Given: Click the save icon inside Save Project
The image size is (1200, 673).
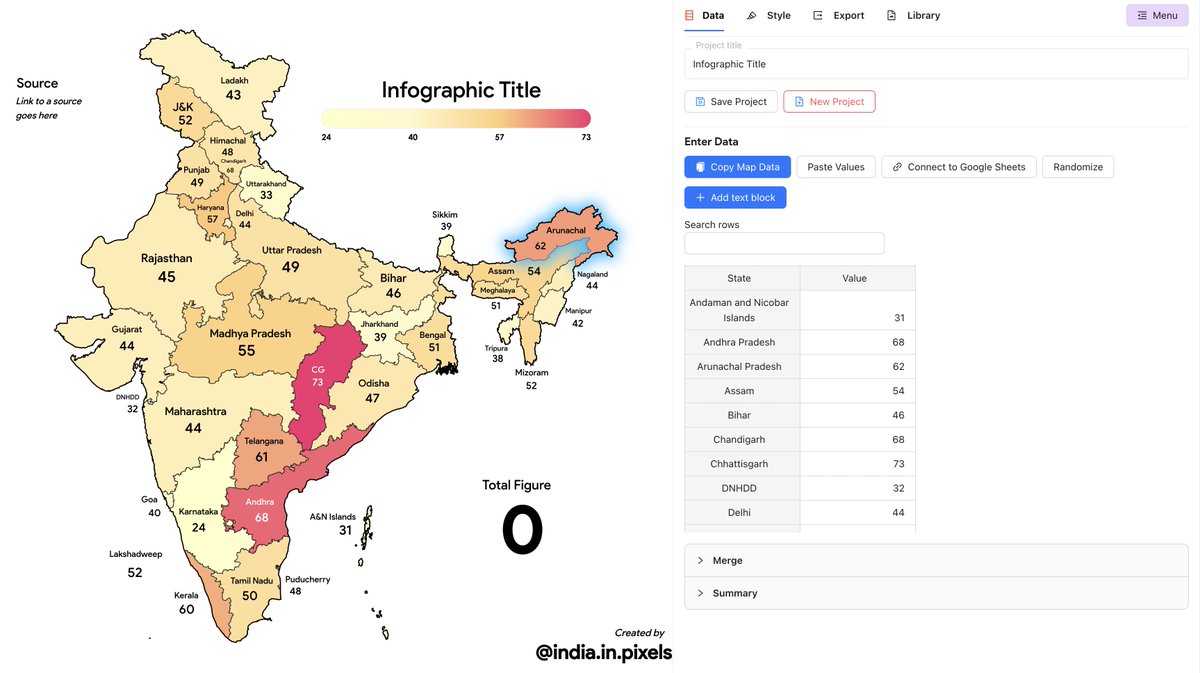Looking at the screenshot, I should pos(698,101).
